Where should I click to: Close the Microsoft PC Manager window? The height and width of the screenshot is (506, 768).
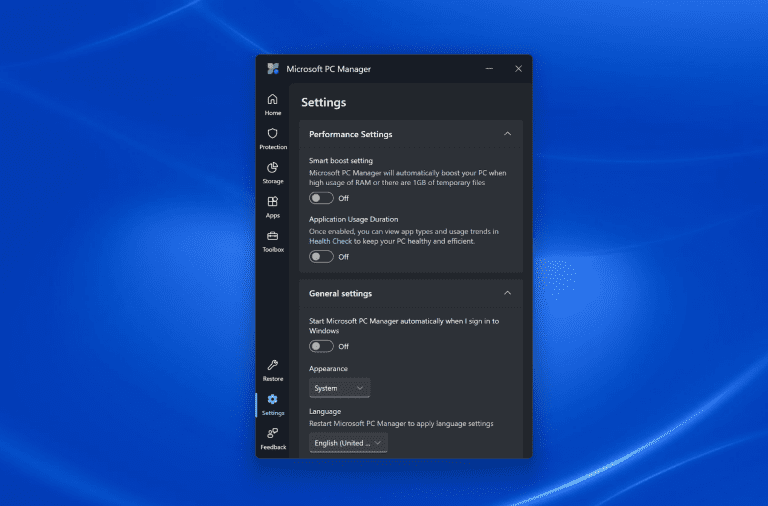(518, 69)
